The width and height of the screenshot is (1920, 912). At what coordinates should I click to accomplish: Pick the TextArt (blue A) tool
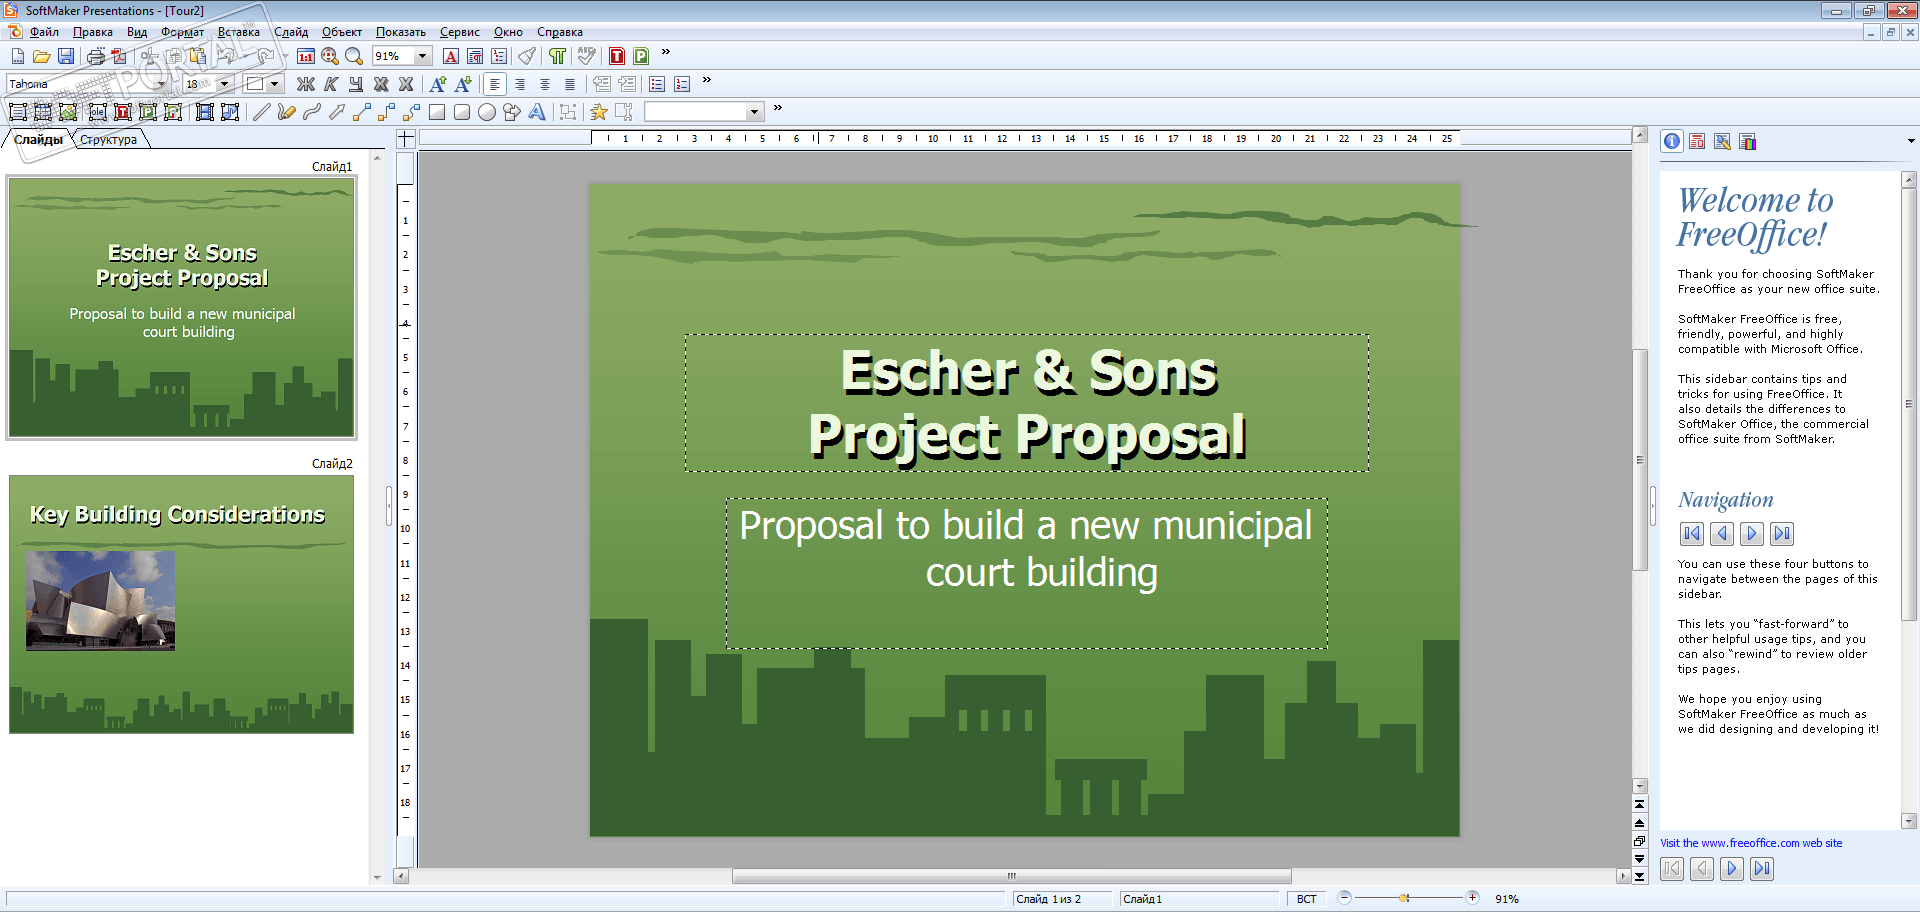point(537,112)
